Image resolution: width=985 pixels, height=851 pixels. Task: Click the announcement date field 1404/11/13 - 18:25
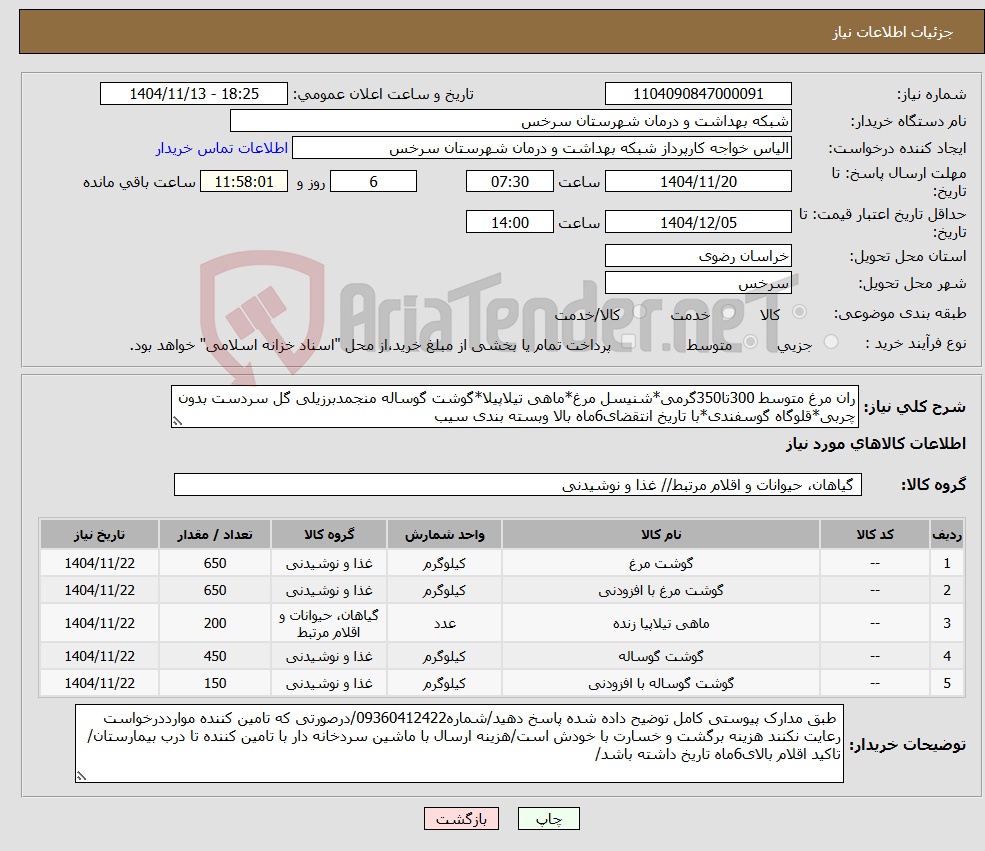pos(193,94)
